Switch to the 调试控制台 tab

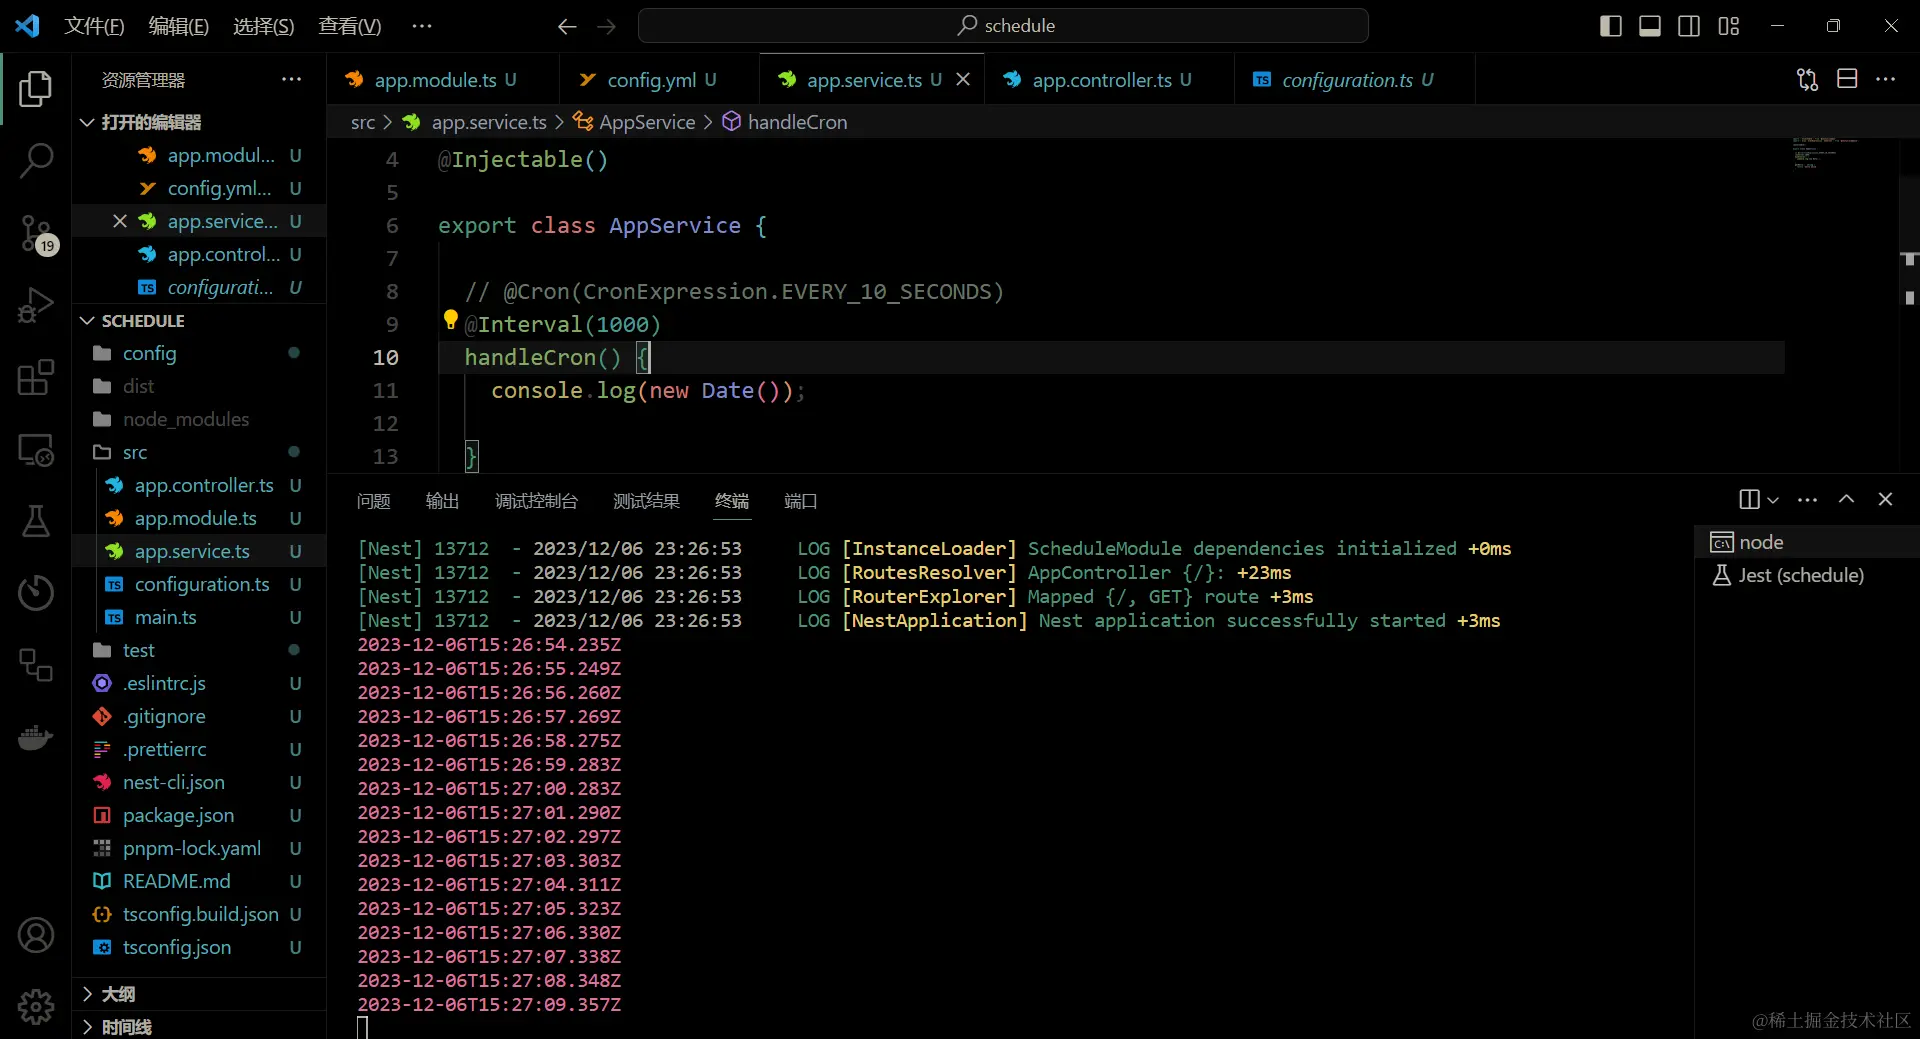click(x=536, y=501)
